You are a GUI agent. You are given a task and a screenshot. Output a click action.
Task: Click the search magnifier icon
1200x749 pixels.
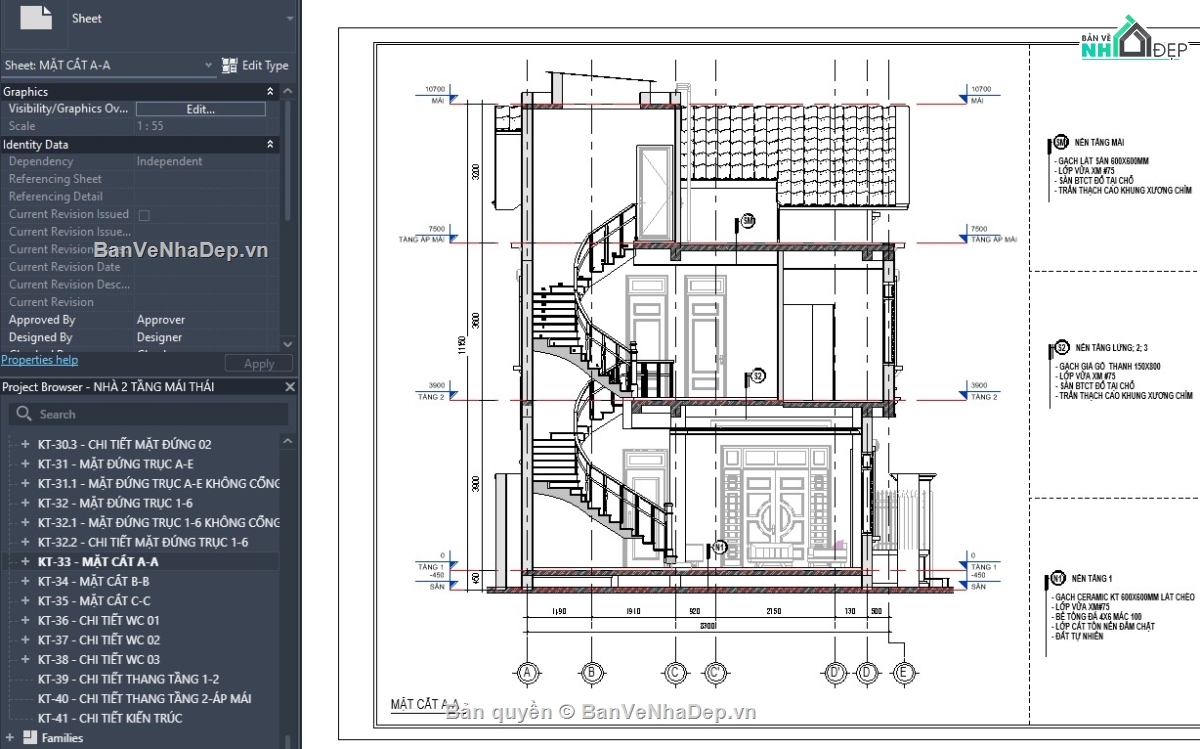pos(23,414)
